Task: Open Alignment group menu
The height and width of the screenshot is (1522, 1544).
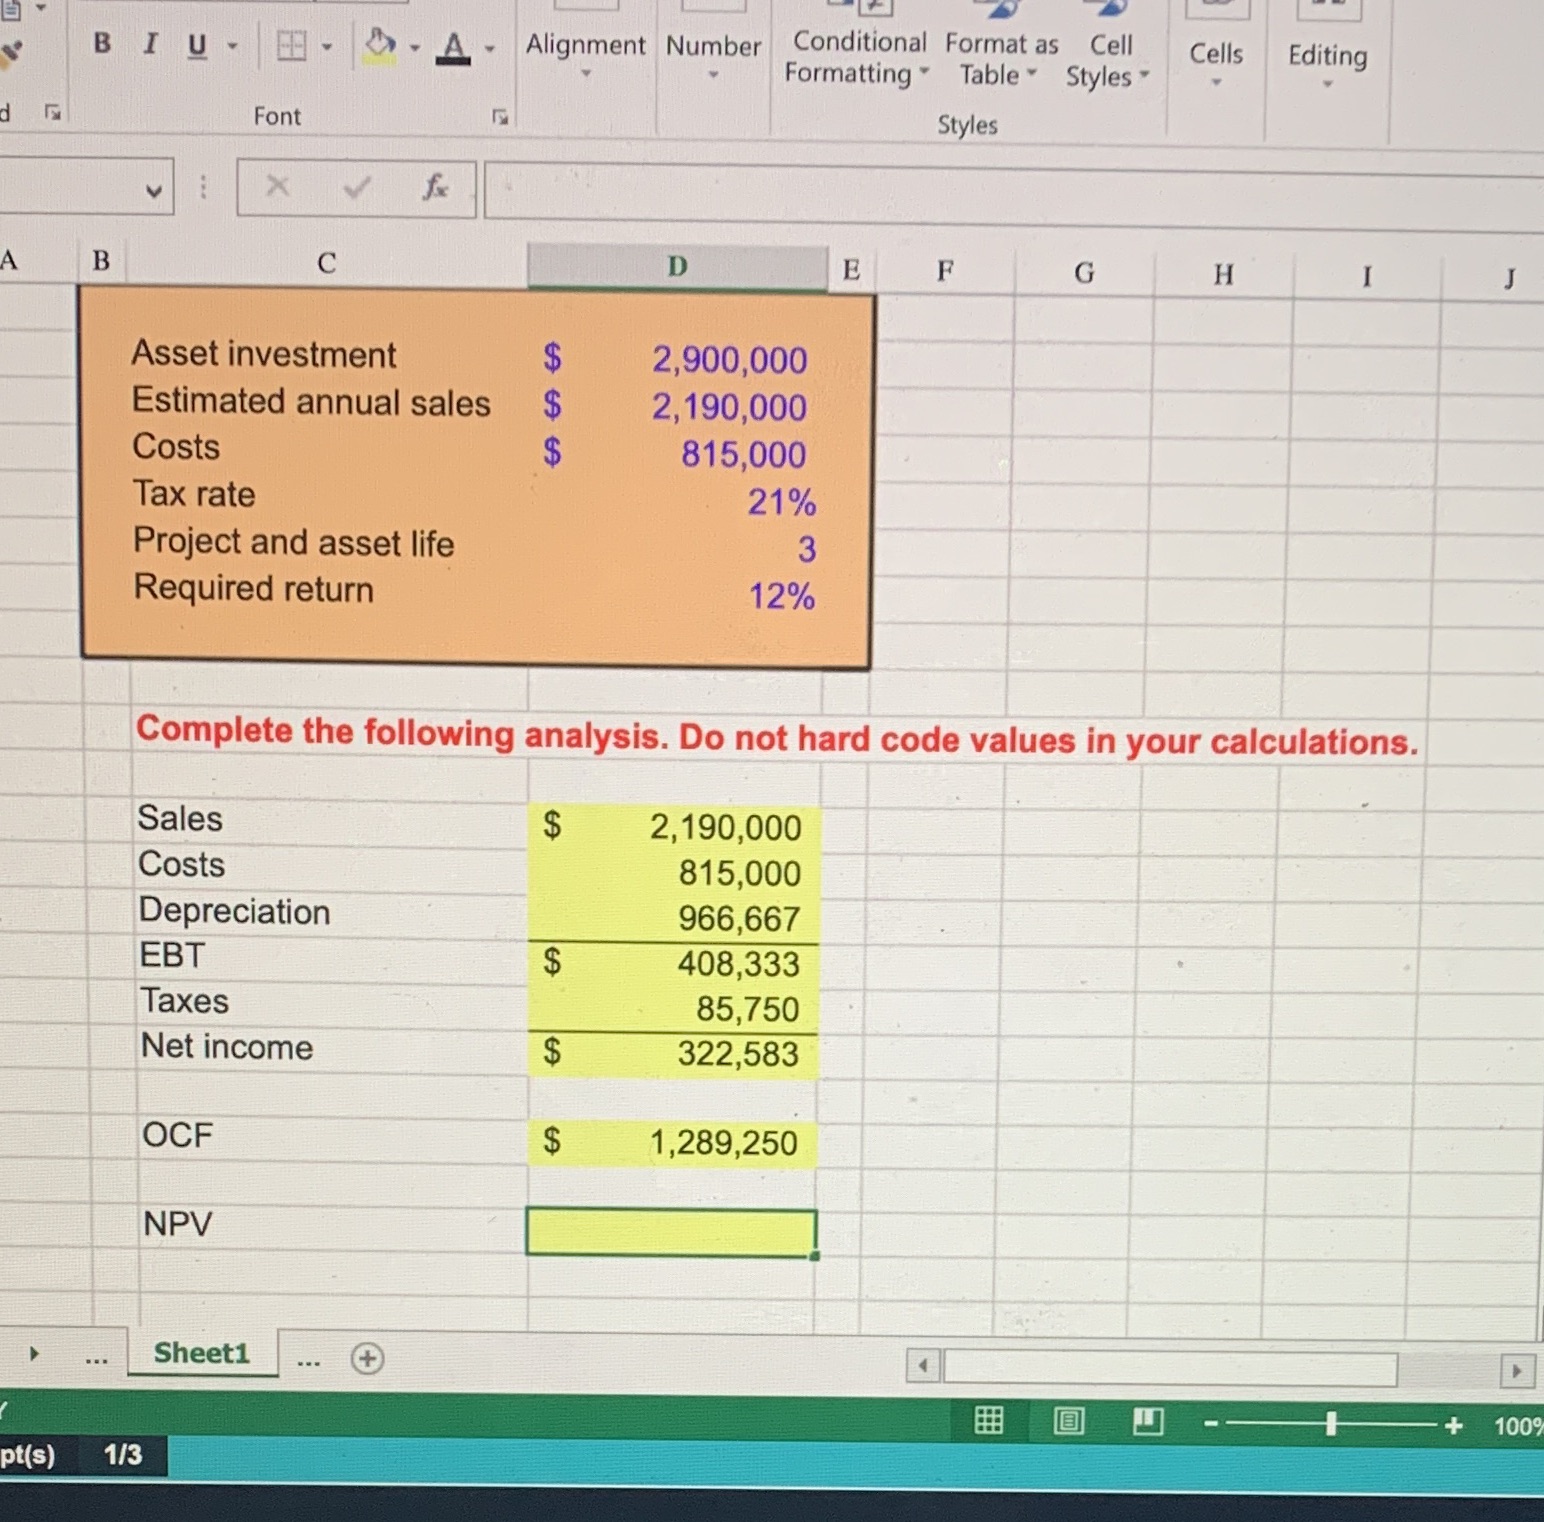Action: [586, 55]
